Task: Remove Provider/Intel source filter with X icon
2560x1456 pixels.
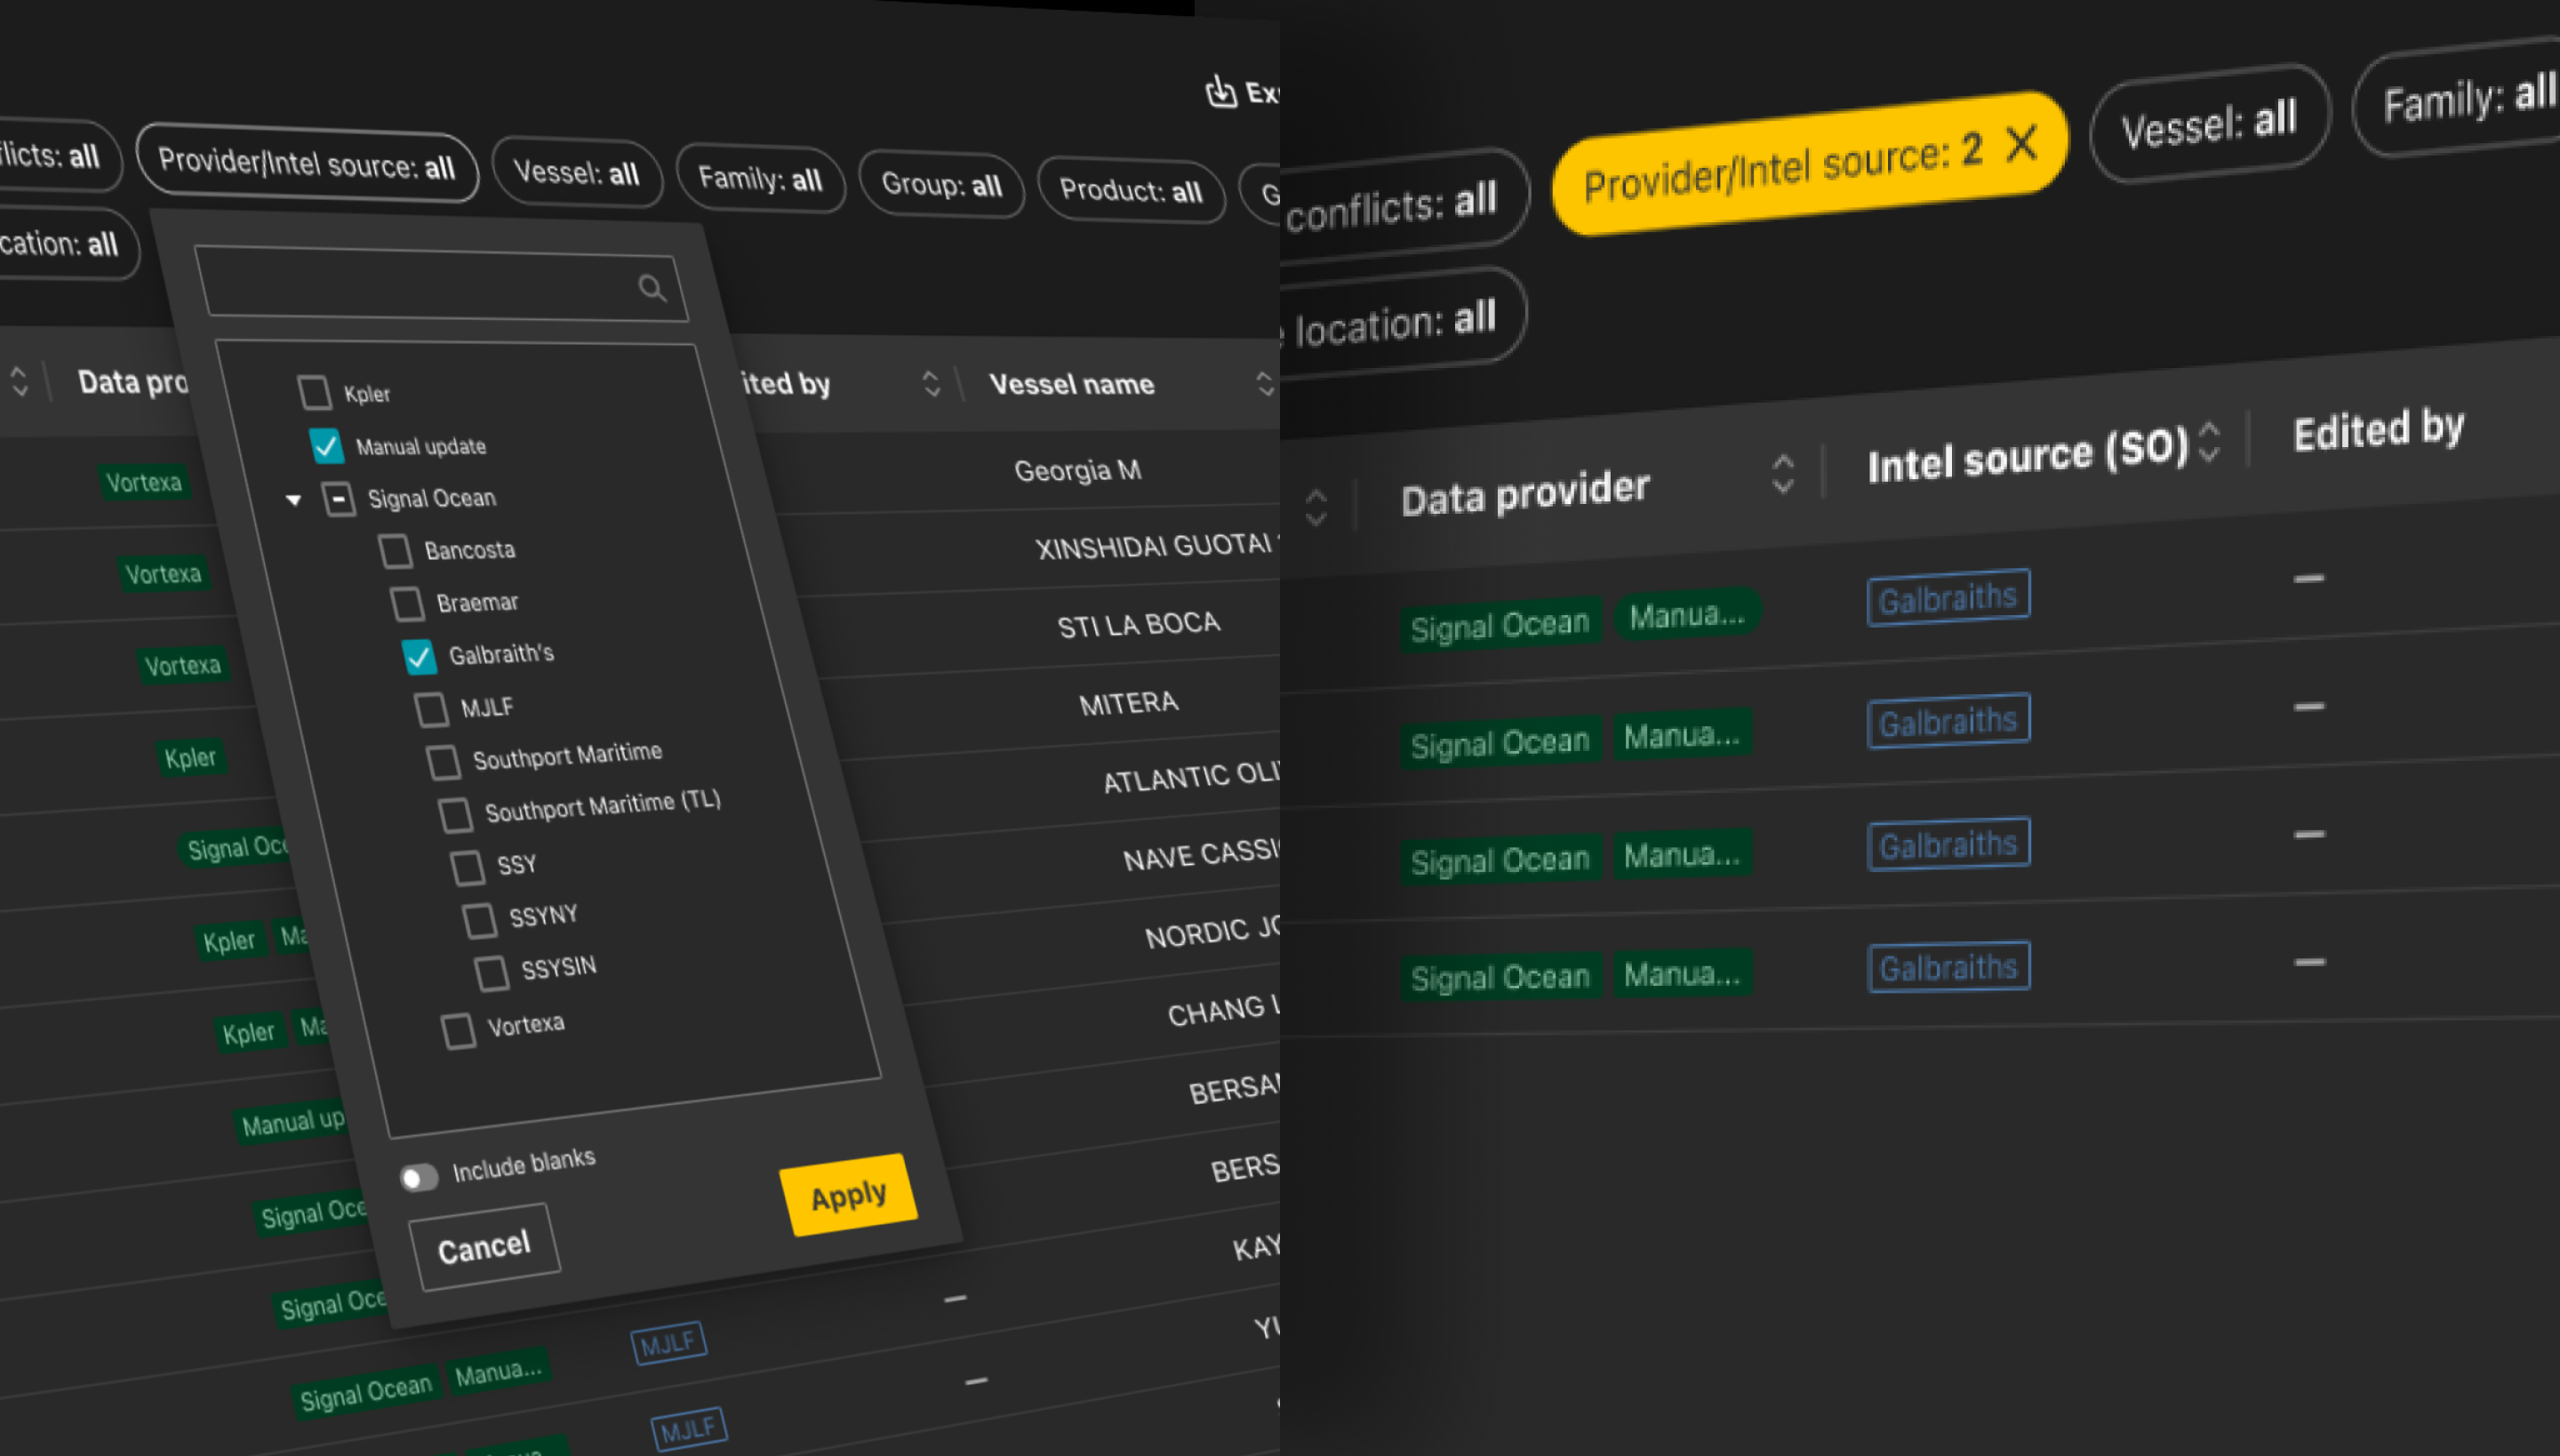Action: click(2021, 144)
